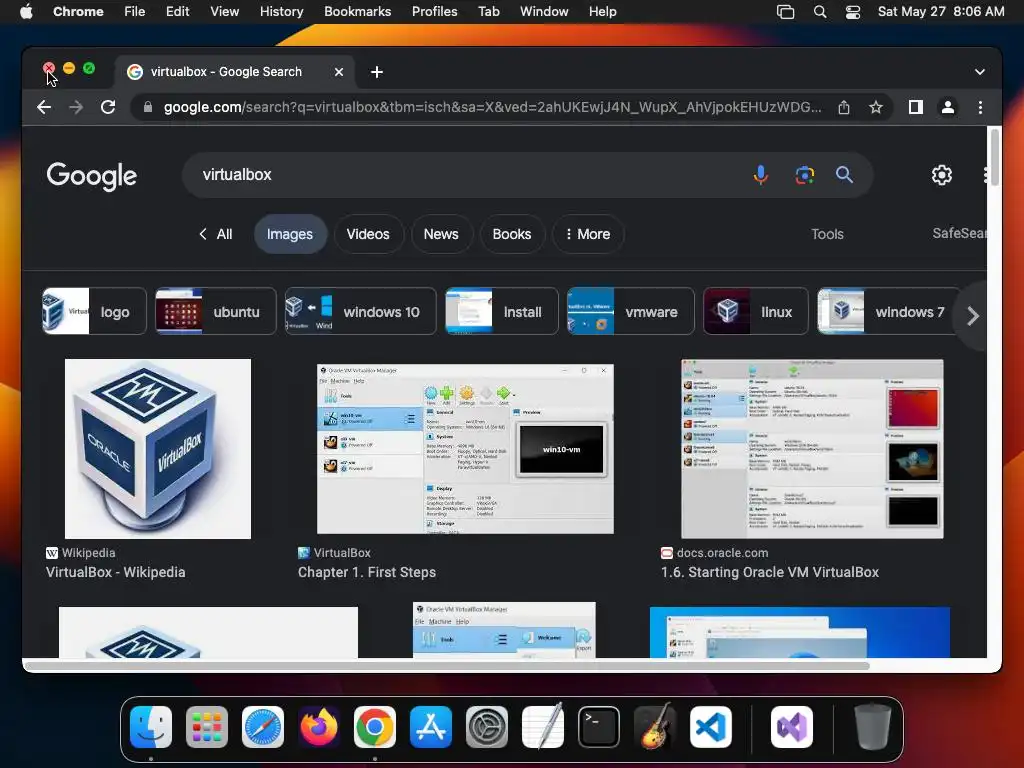Open the SafeSearch setting
Screen dimensions: 1024x768
(959, 233)
